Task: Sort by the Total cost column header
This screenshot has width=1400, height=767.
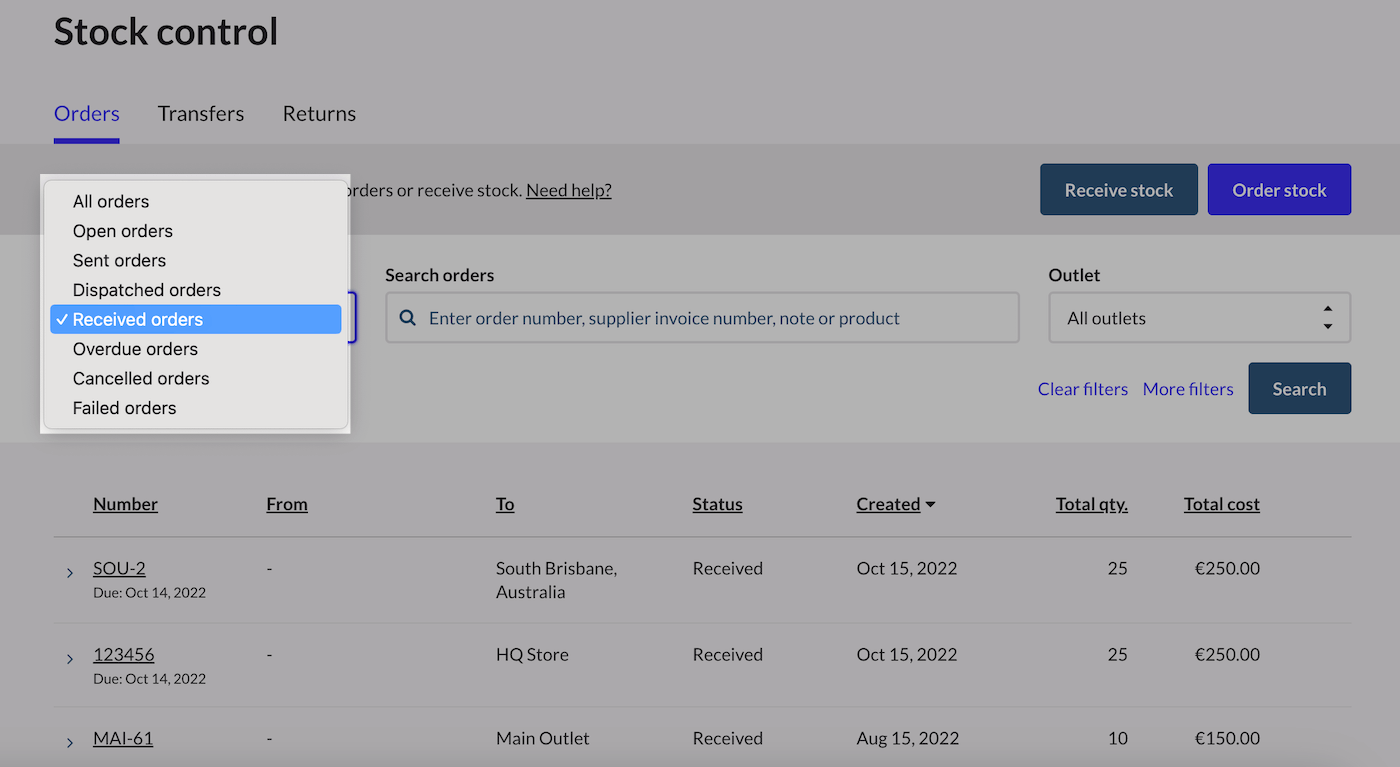Action: (x=1222, y=505)
